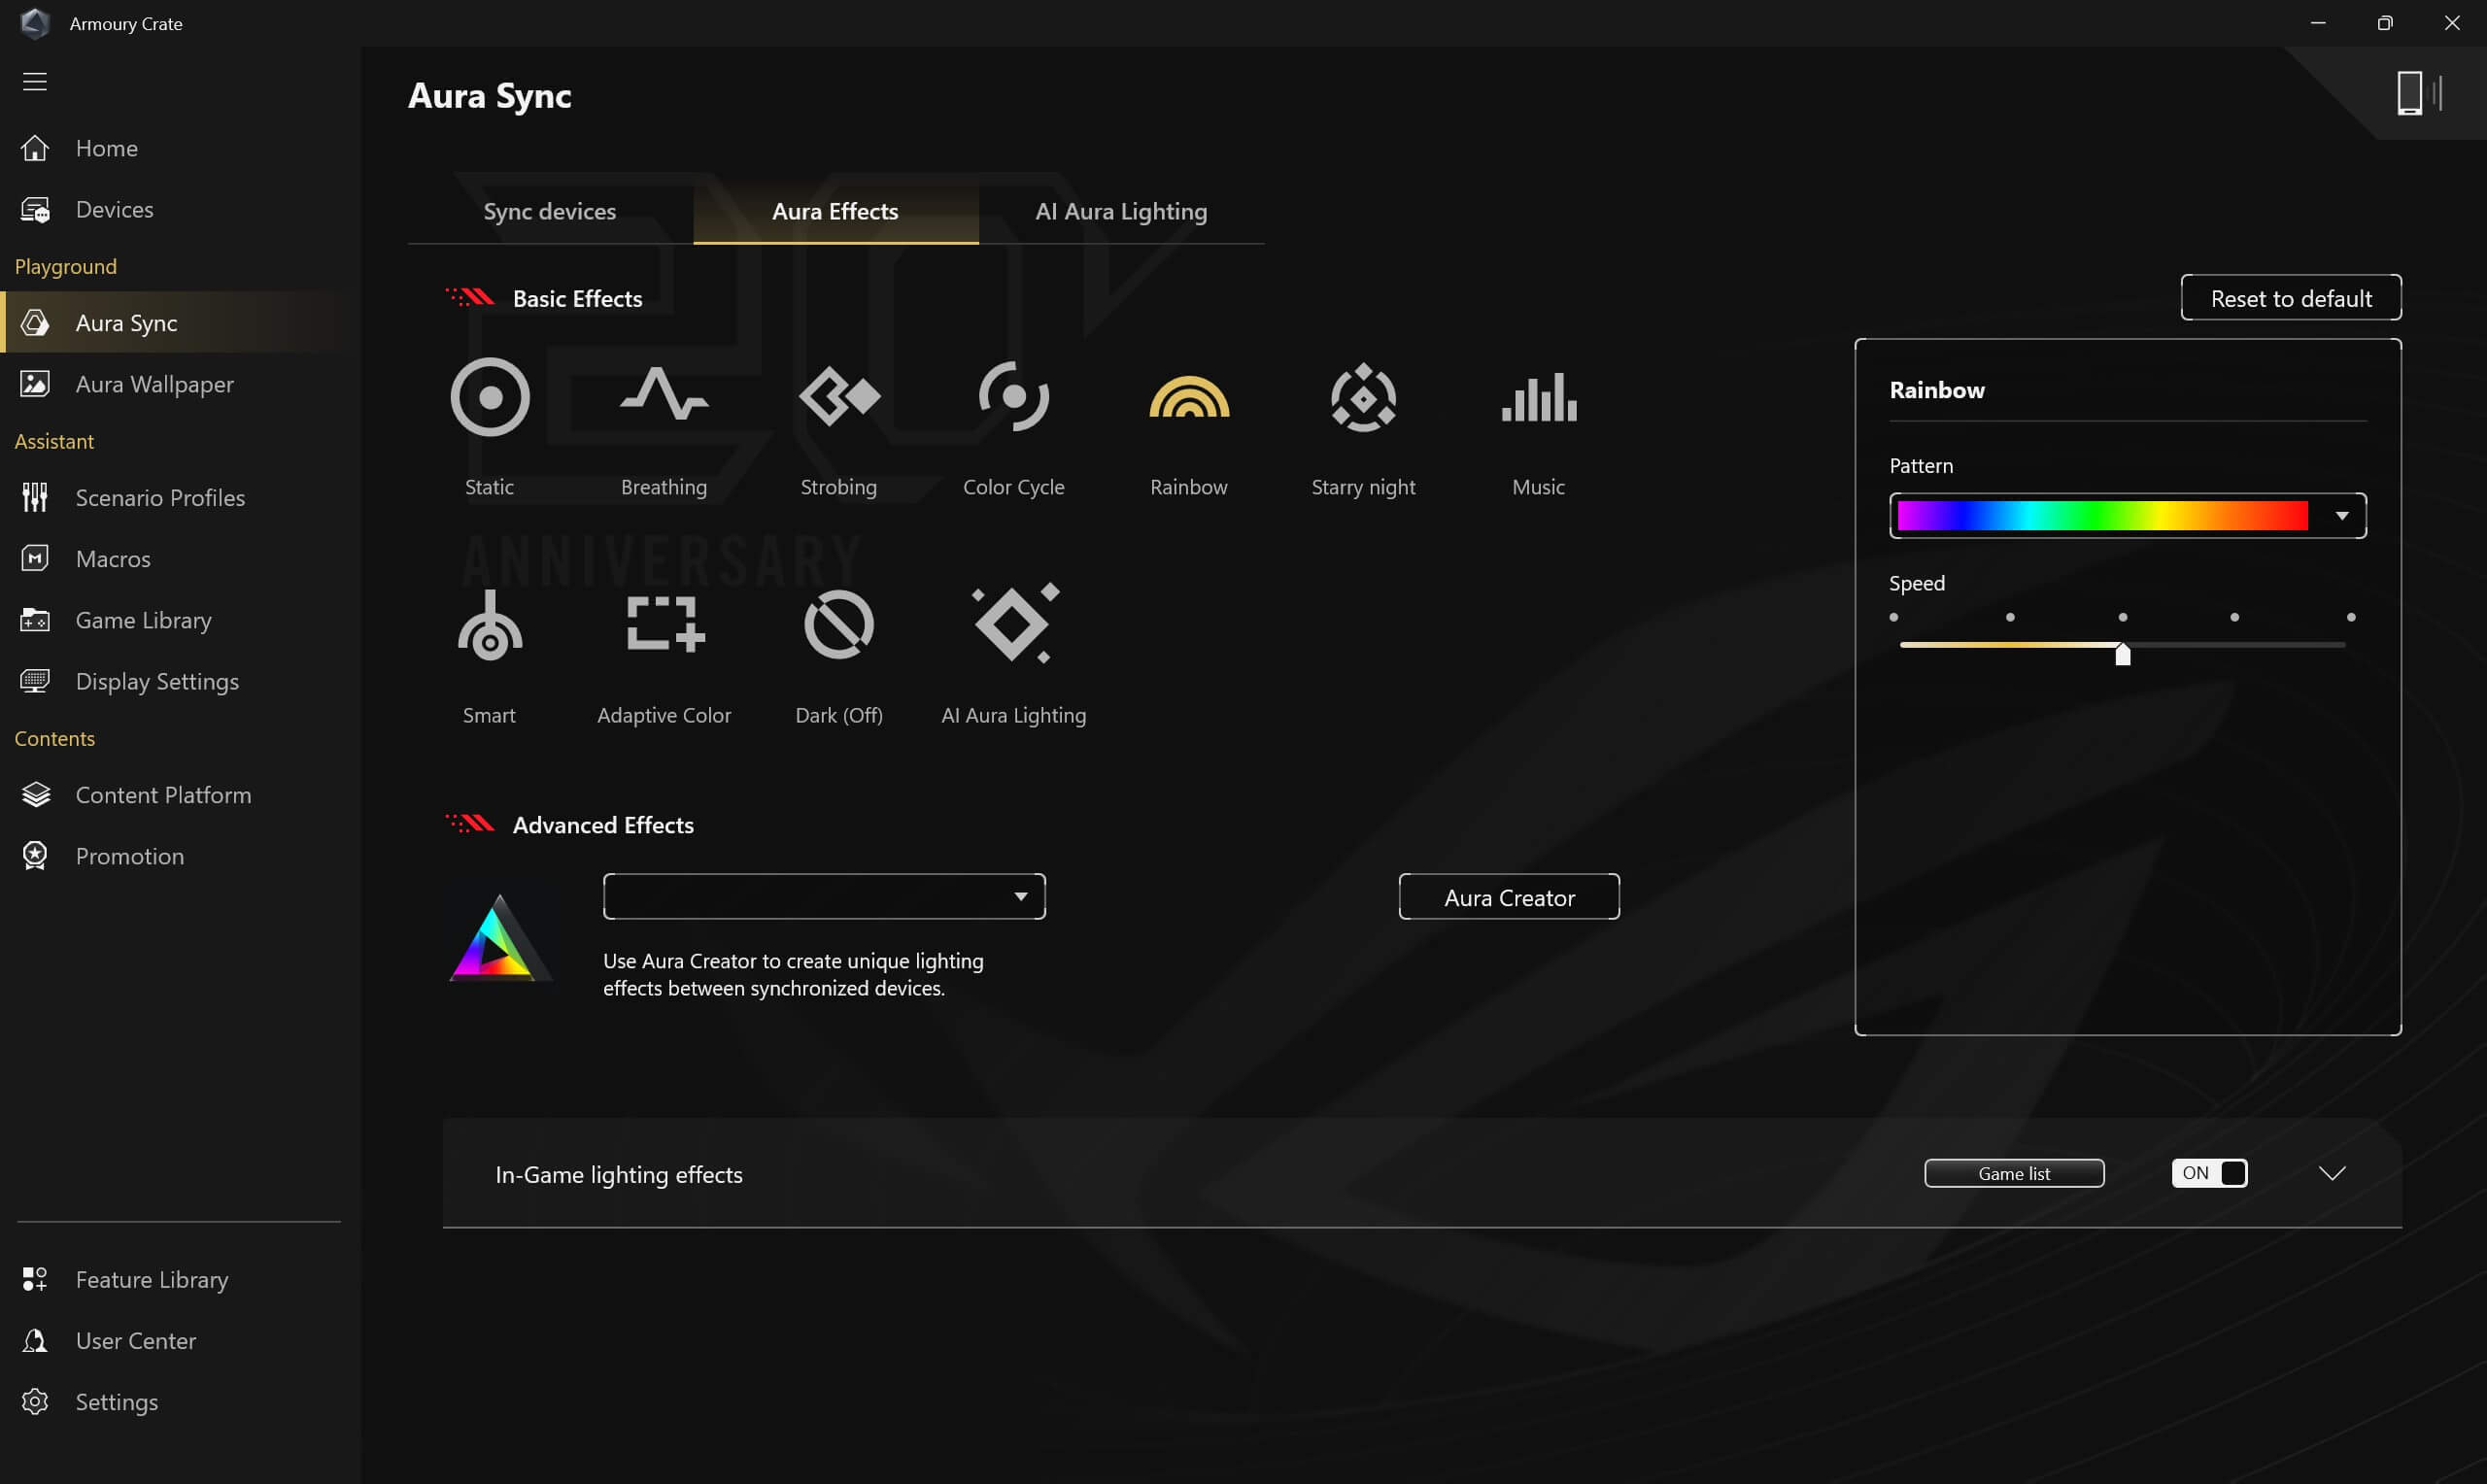The image size is (2487, 1484).
Task: Switch to the AI Aura Lighting tab
Action: coord(1121,211)
